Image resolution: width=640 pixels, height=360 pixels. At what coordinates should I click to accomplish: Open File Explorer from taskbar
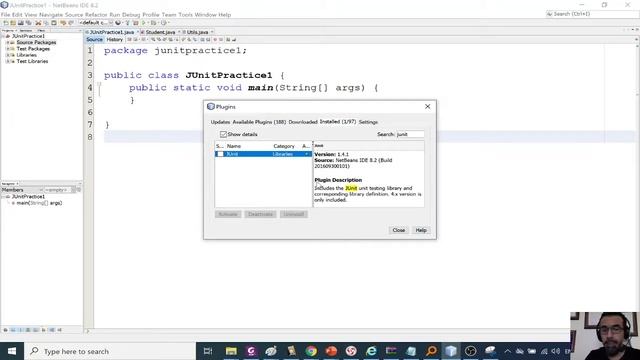point(231,351)
